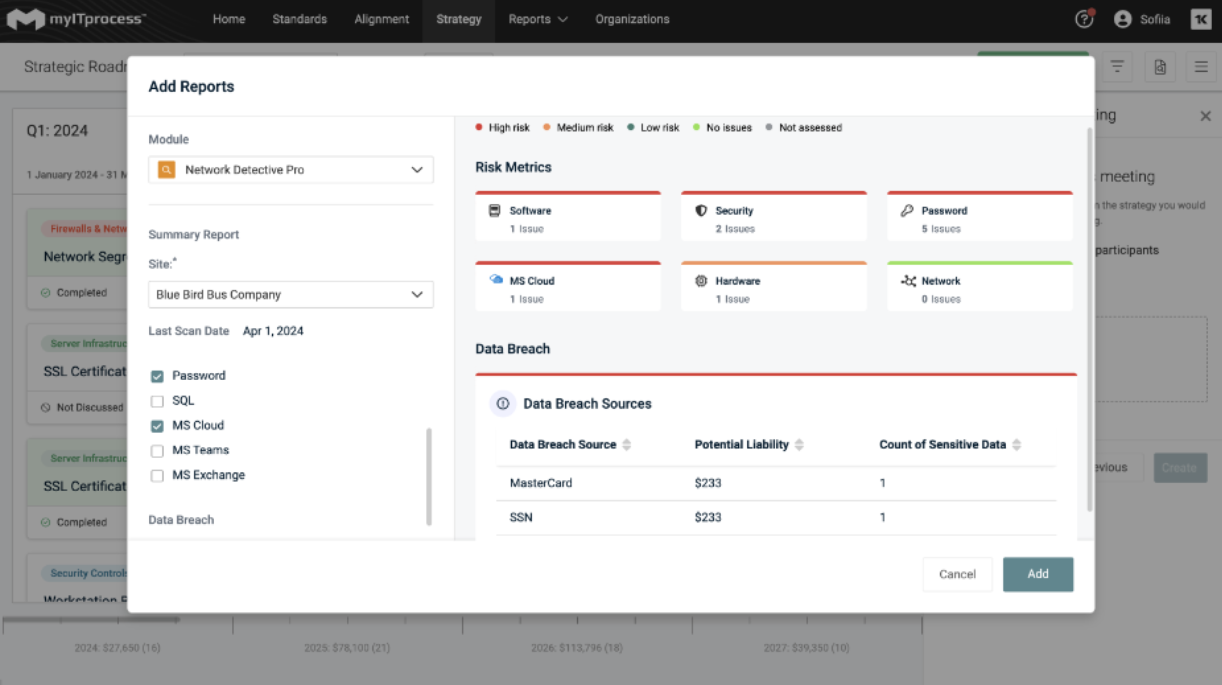This screenshot has height=685, width=1222.
Task: Close the meeting side panel with the X
Action: point(1205,116)
